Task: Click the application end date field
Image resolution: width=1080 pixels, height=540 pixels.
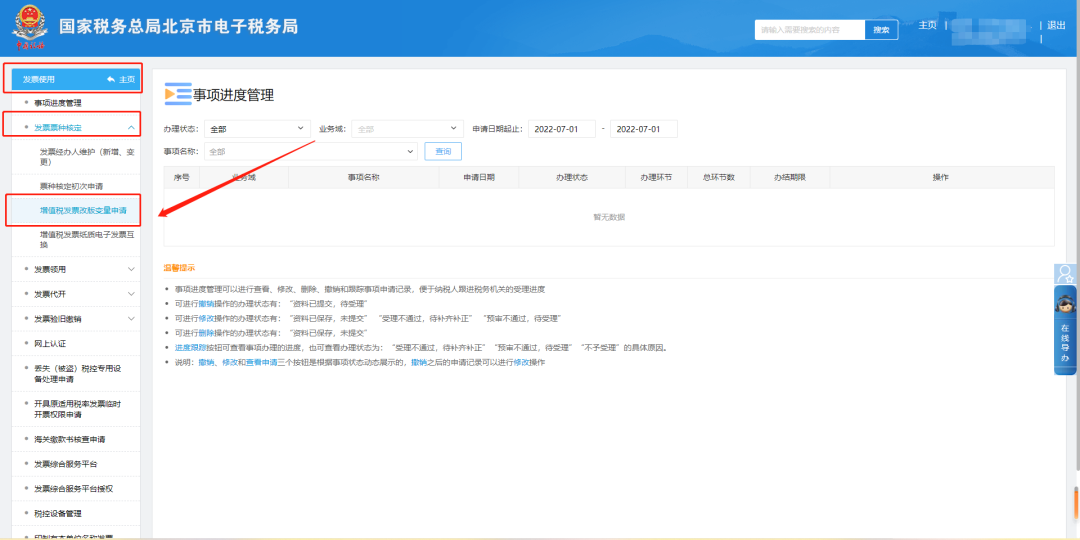Action: [644, 129]
